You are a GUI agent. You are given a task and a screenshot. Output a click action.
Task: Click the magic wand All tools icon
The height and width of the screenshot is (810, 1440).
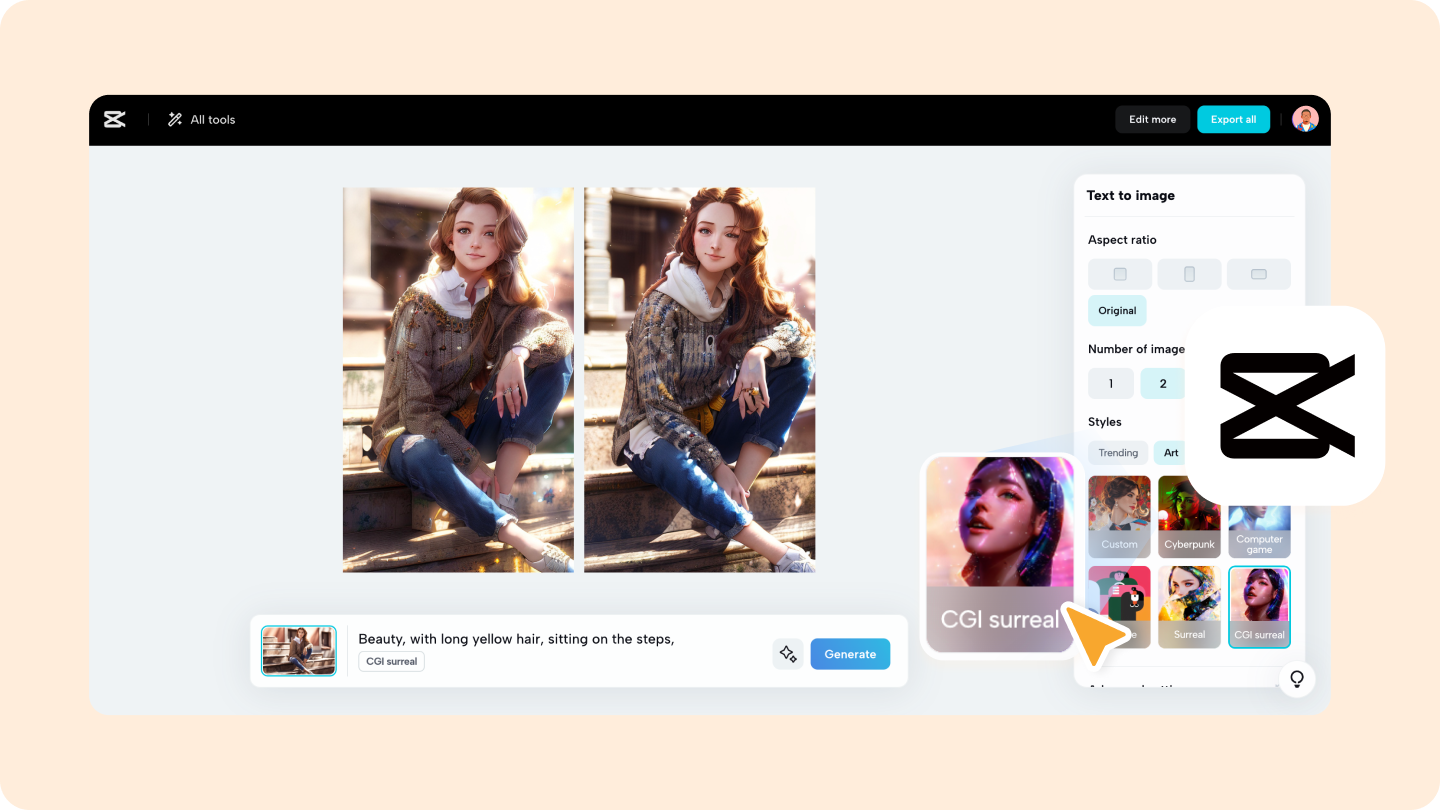point(175,120)
